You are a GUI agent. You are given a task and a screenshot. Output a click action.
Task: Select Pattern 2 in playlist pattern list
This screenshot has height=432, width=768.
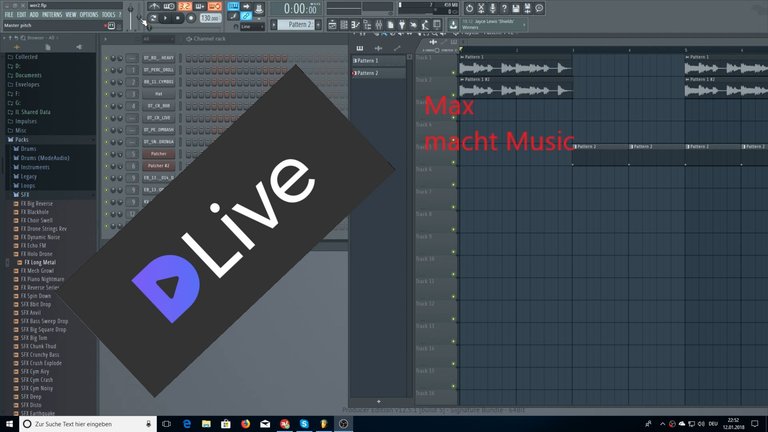(x=379, y=73)
